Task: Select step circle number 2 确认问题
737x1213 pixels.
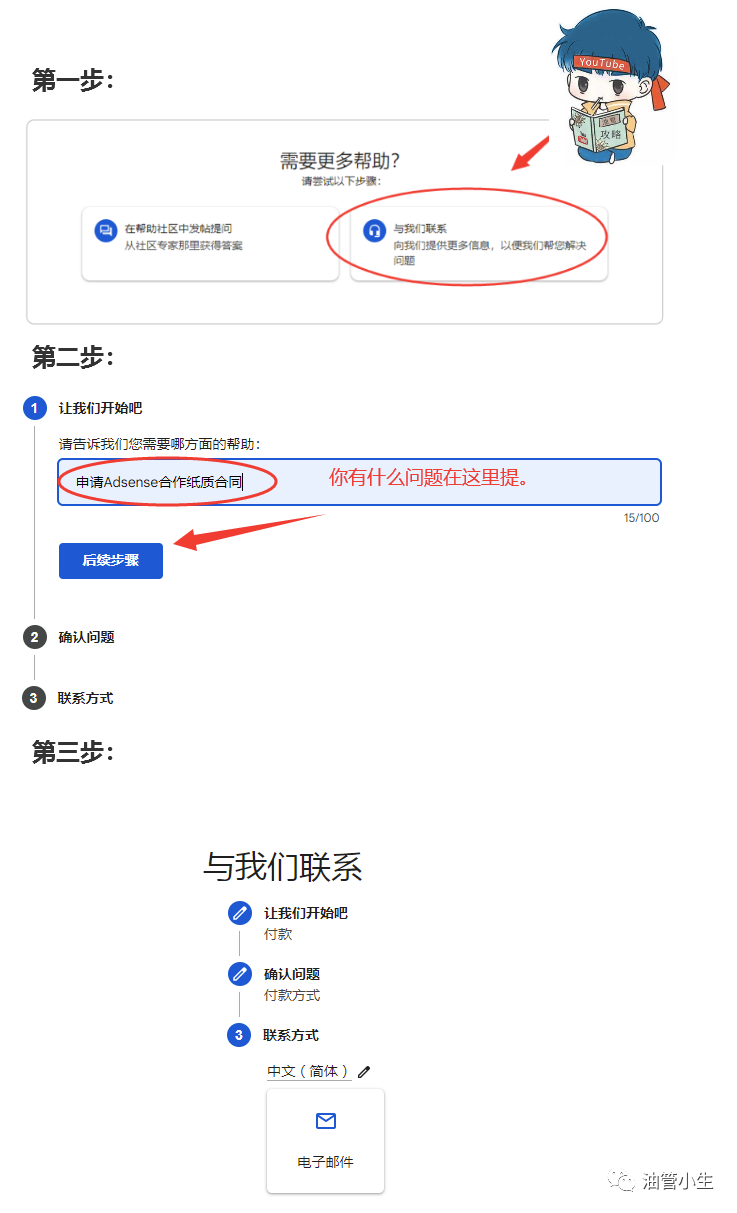Action: coord(35,637)
